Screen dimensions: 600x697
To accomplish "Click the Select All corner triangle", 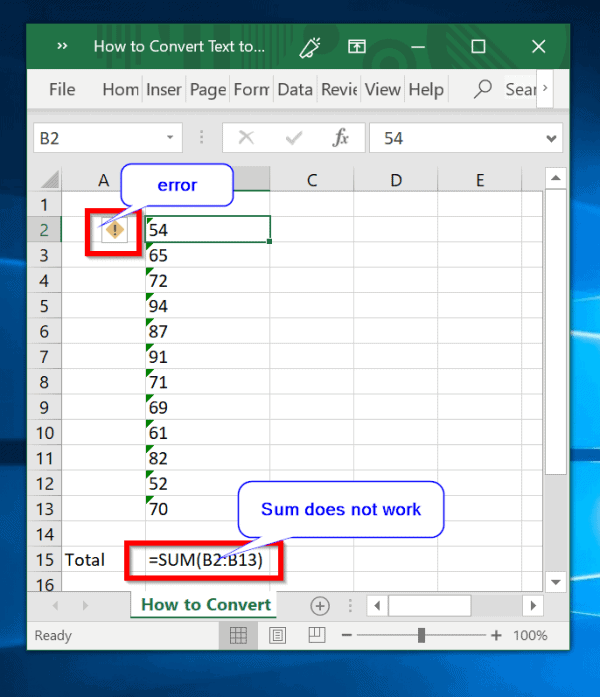I will point(49,179).
